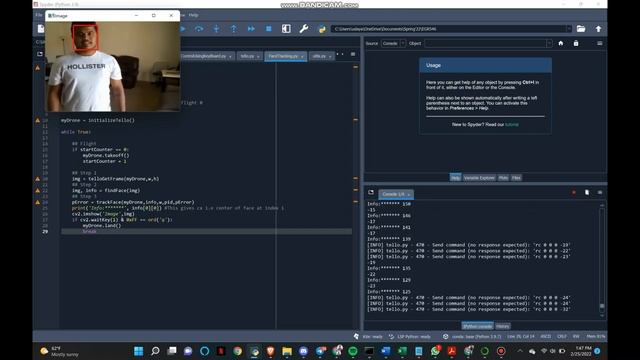Image resolution: width=640 pixels, height=360 pixels.
Task: Click line 29 break statement in editor
Action: pos(89,231)
